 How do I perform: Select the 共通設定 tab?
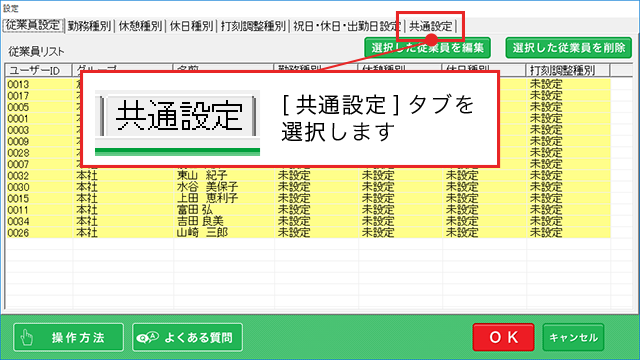click(x=431, y=26)
